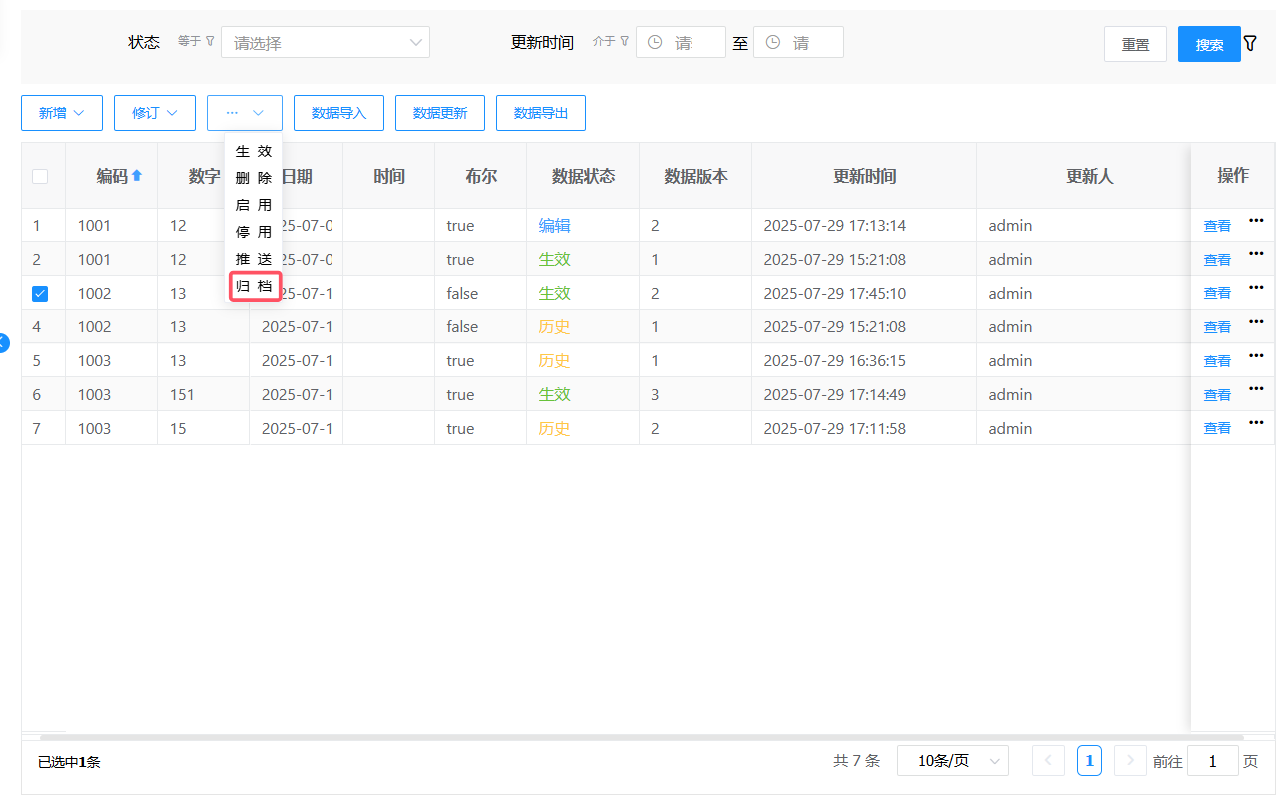
Task: Click the blue 搜索 button
Action: (1209, 45)
